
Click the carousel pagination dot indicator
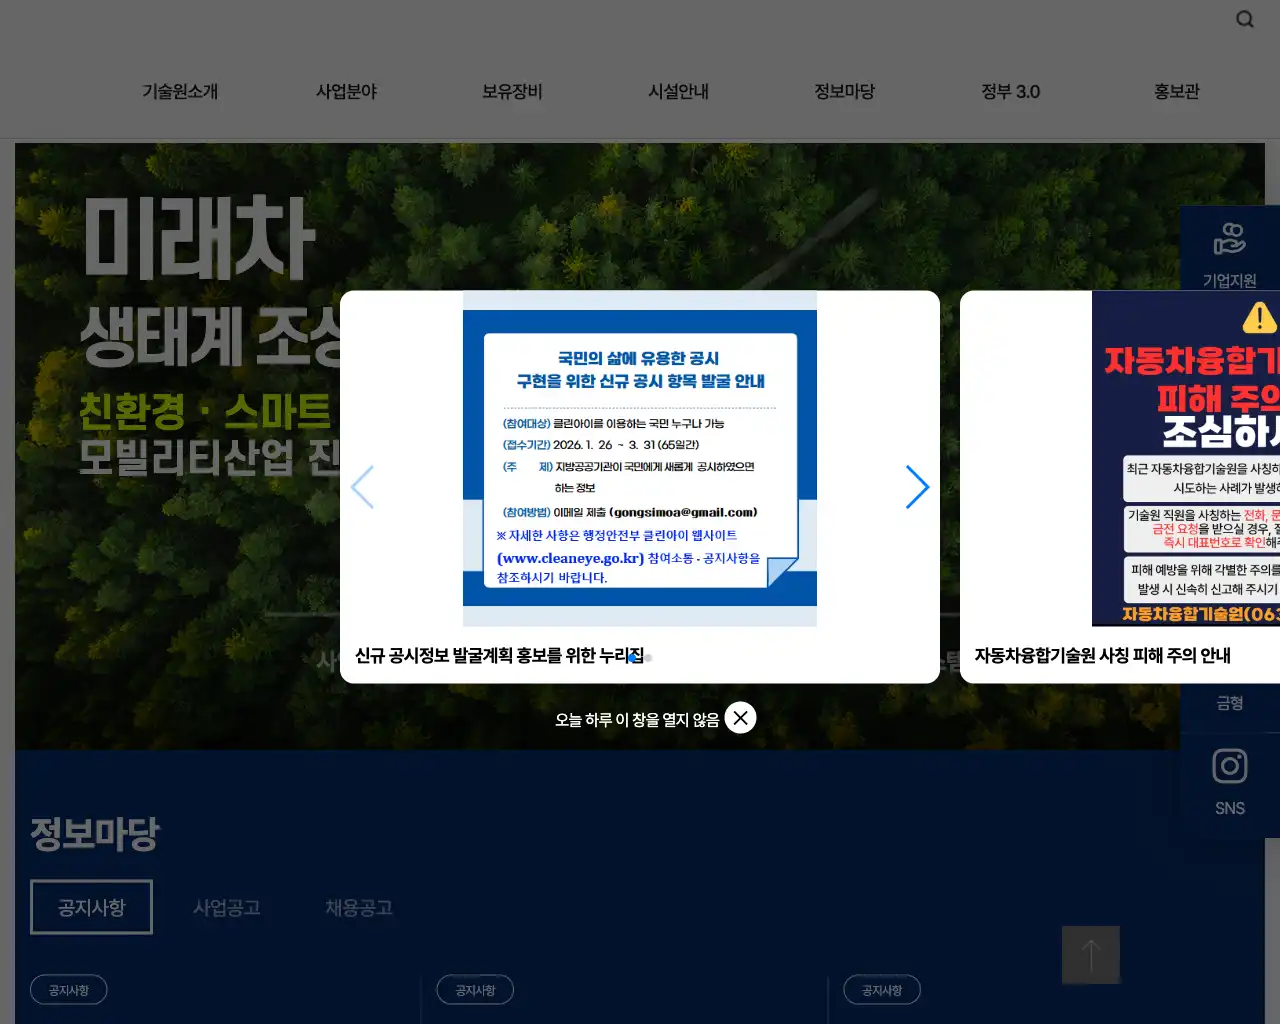[647, 657]
